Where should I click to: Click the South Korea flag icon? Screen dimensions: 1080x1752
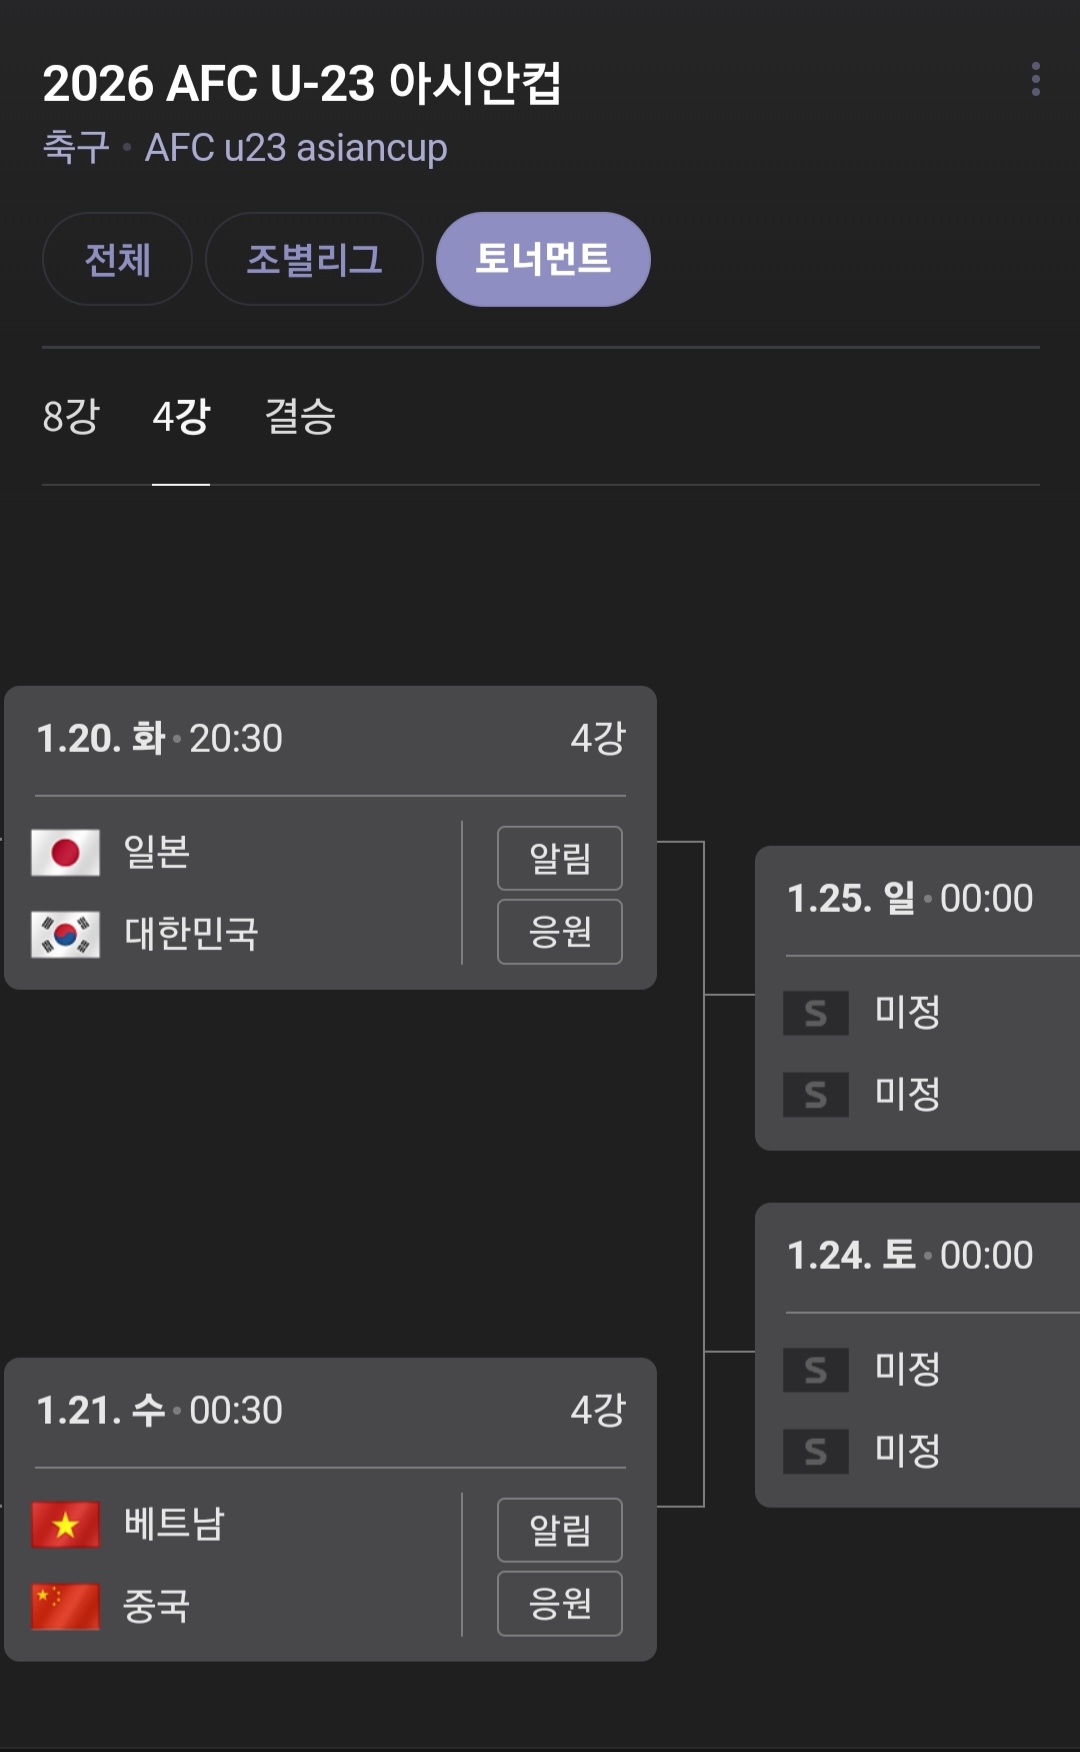[65, 935]
